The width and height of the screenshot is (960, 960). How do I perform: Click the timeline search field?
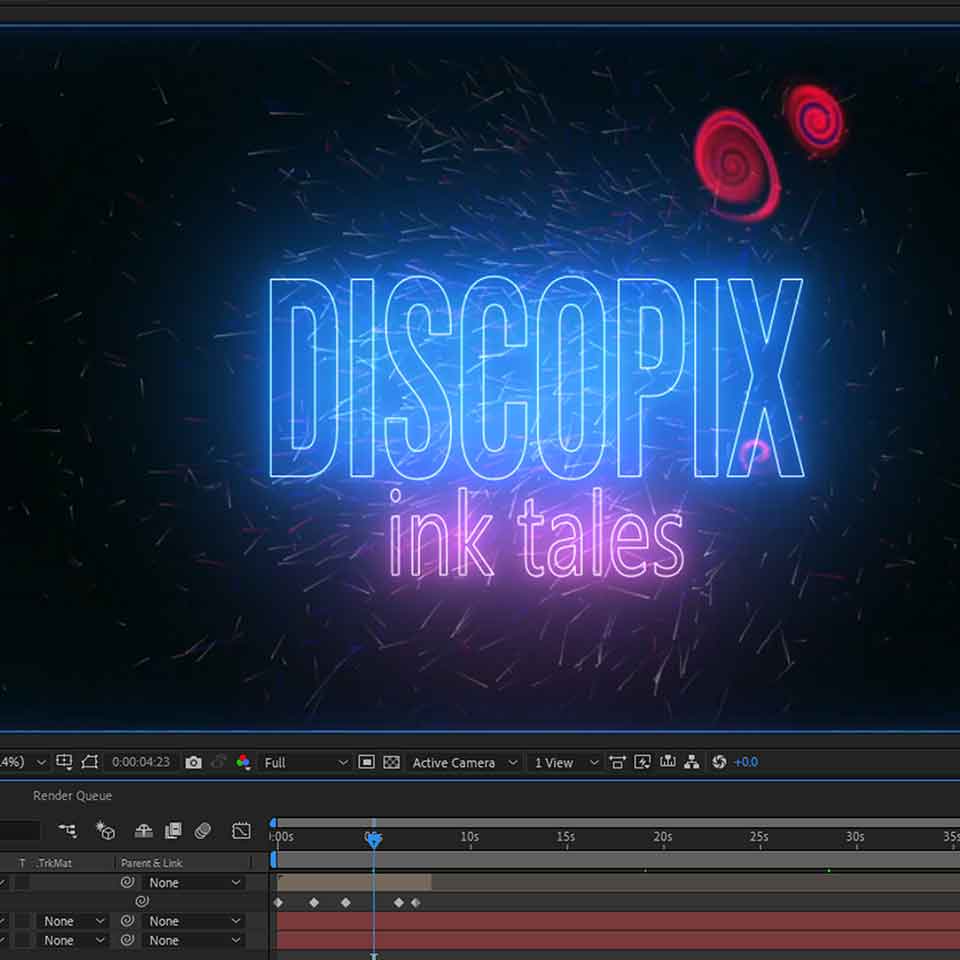tap(20, 831)
